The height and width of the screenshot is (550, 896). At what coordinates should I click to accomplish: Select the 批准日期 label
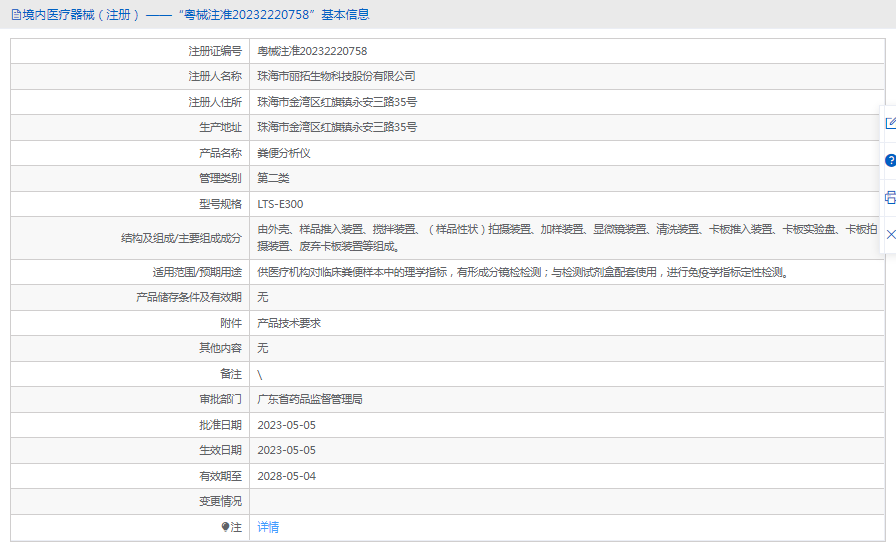click(220, 425)
